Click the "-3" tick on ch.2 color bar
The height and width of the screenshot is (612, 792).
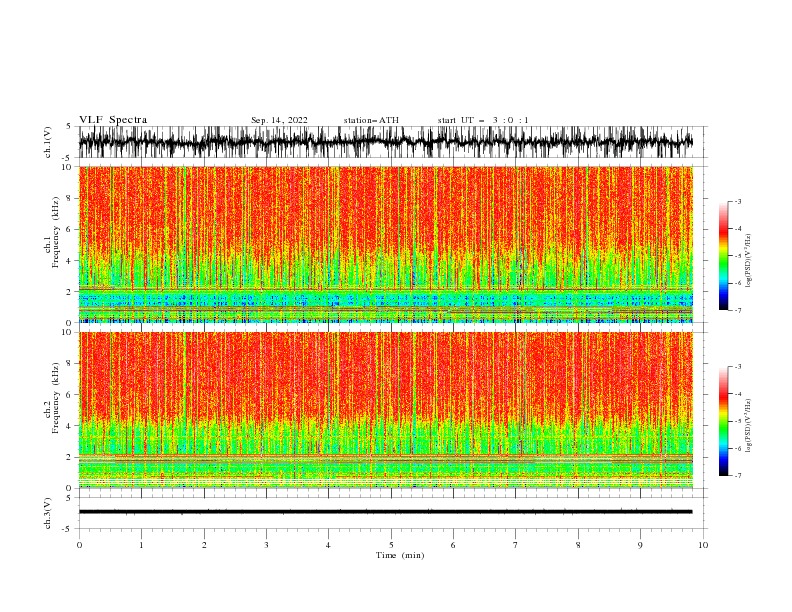coord(737,367)
